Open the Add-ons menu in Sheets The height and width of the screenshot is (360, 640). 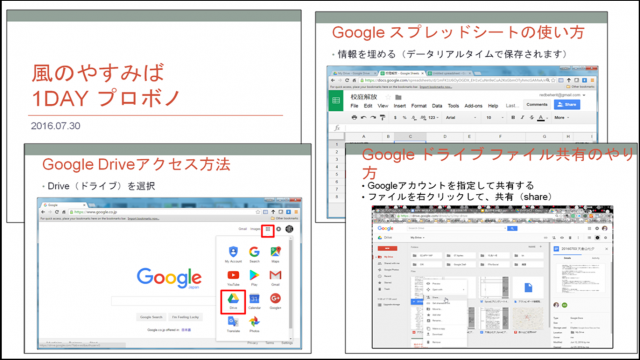pos(473,106)
